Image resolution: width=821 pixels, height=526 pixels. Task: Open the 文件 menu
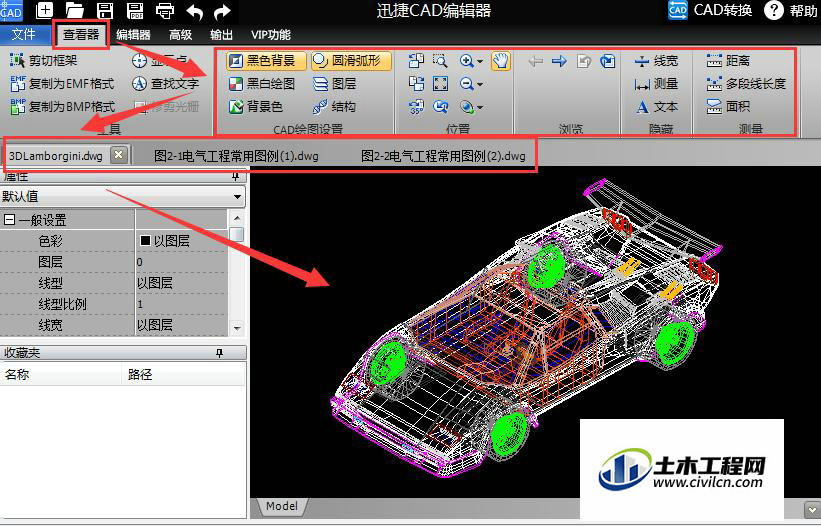pyautogui.click(x=24, y=35)
